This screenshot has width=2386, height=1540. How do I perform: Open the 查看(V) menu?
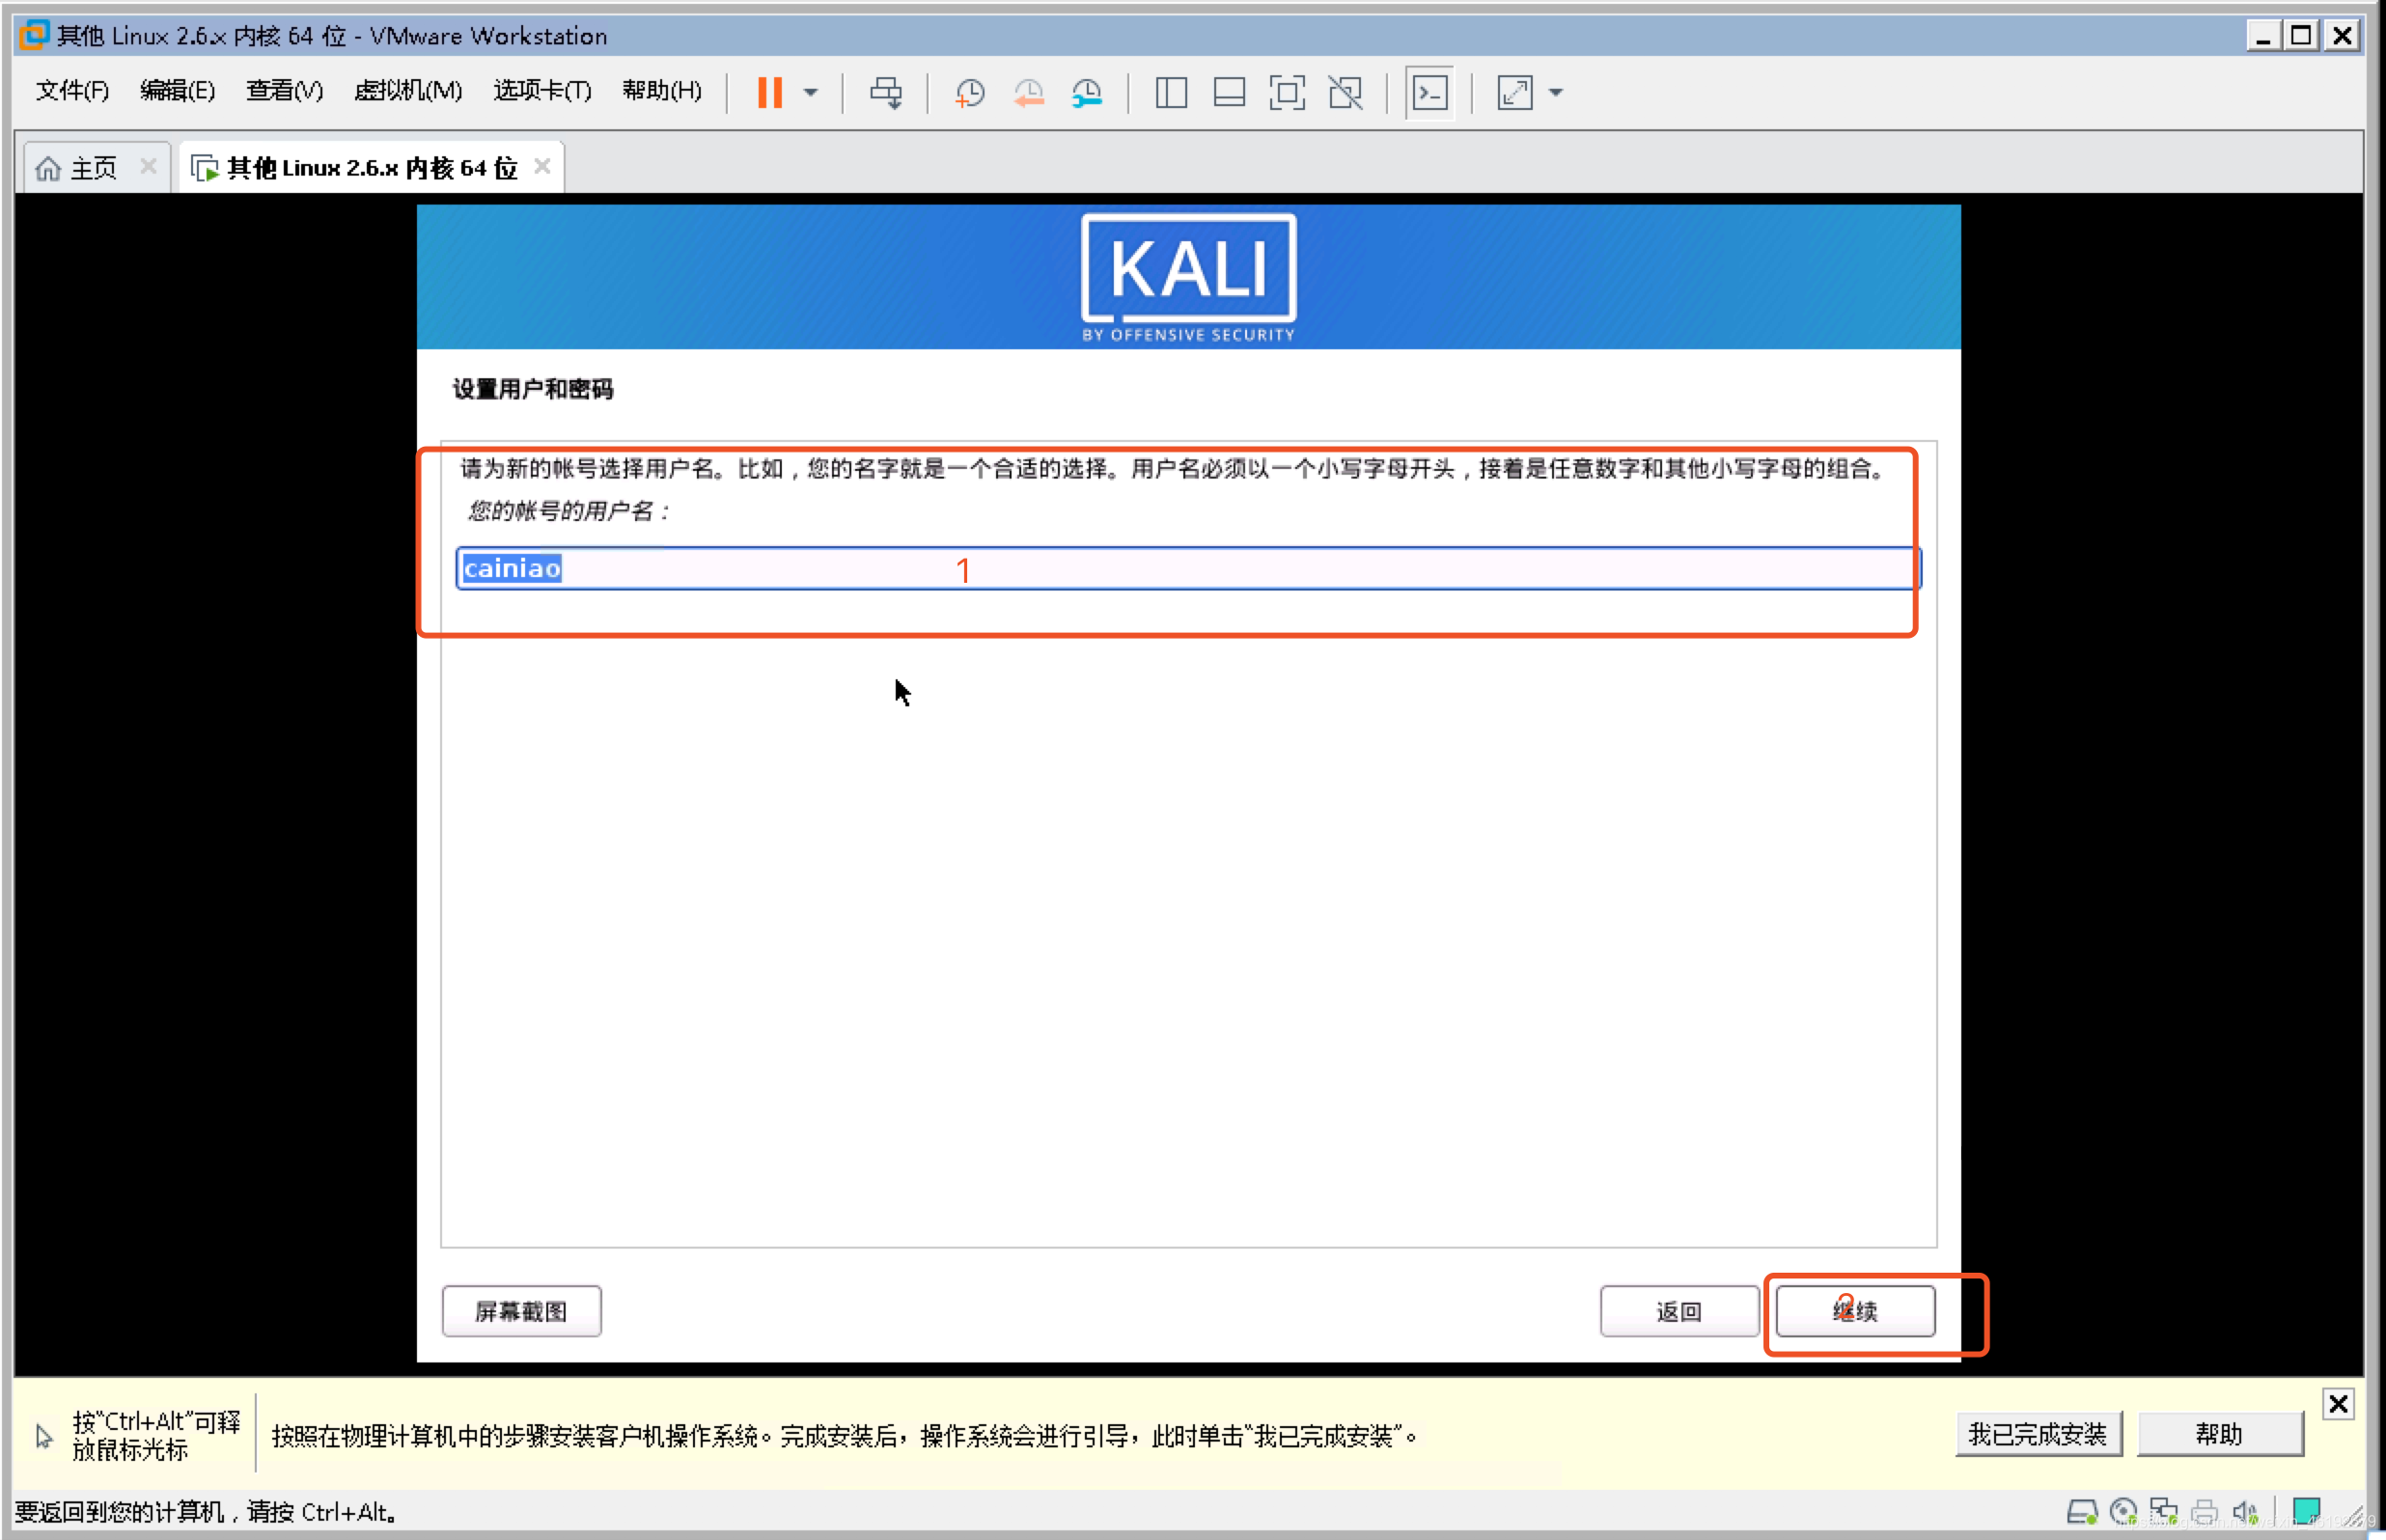pos(285,91)
